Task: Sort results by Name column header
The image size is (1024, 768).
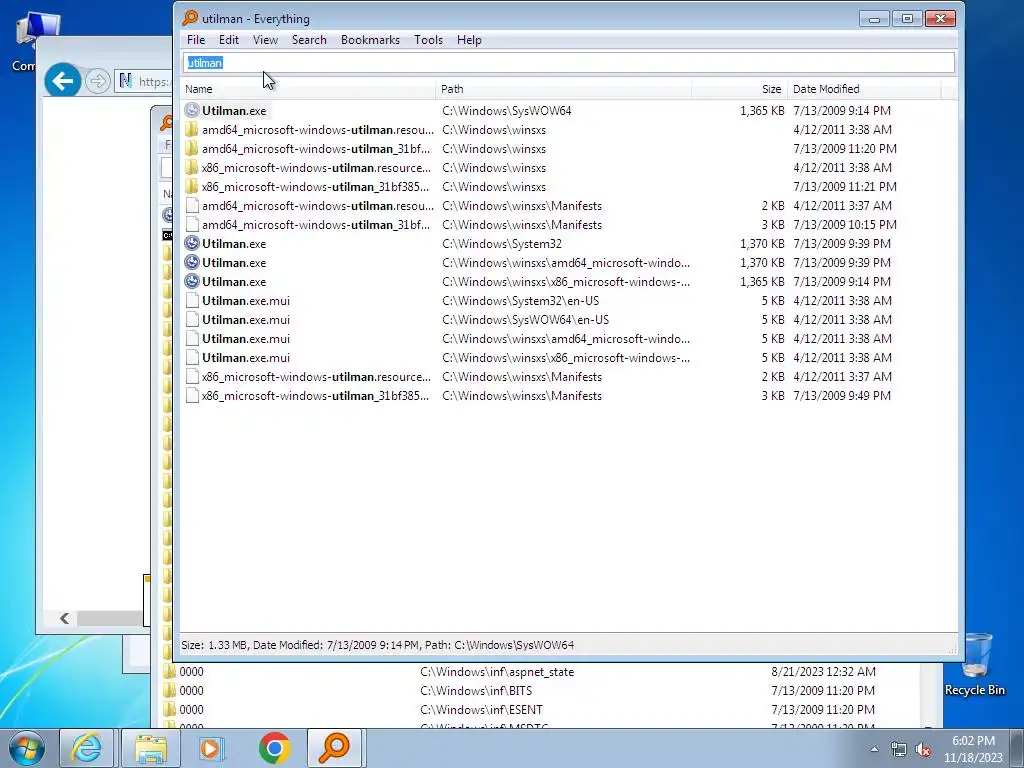Action: pos(308,89)
